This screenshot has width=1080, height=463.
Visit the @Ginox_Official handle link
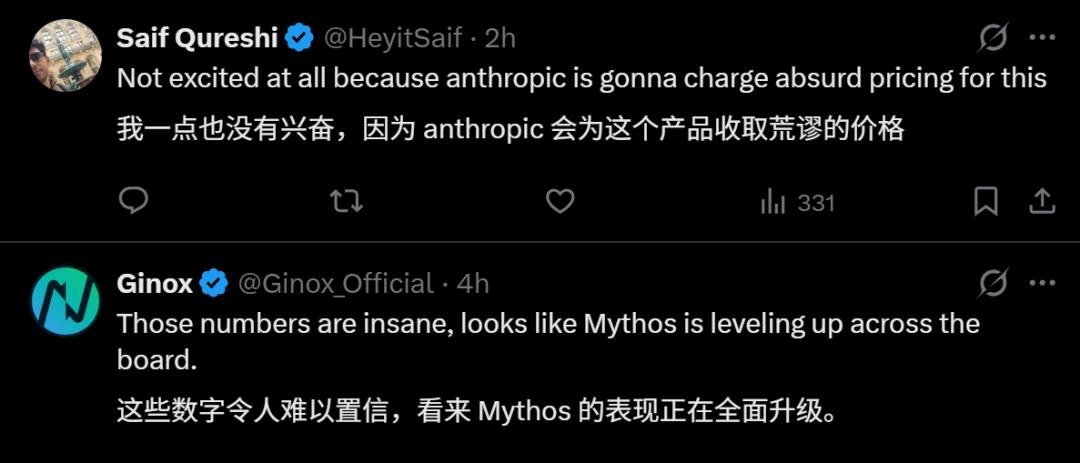pos(335,284)
